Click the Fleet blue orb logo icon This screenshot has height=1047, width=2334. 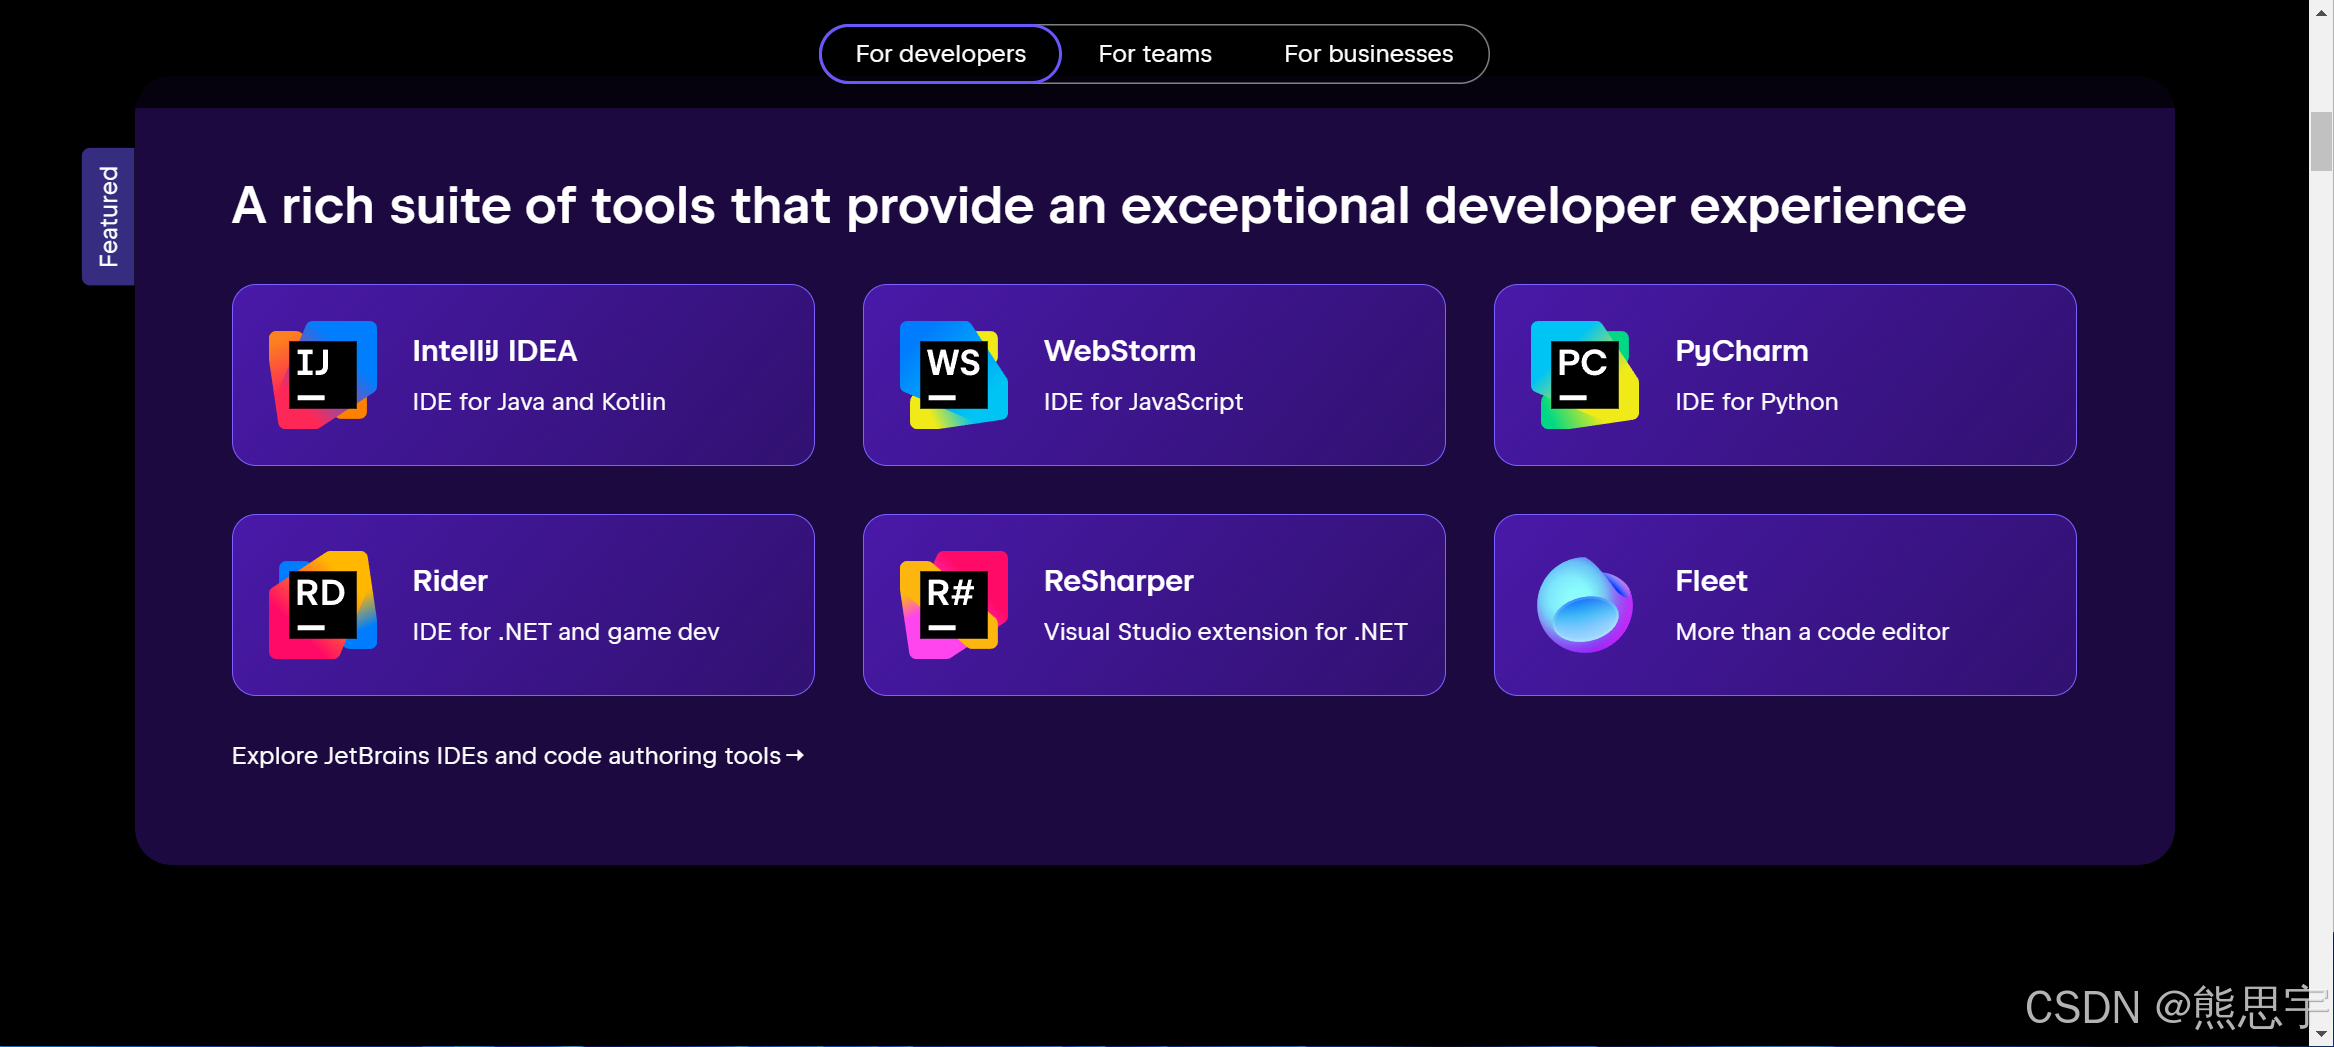pyautogui.click(x=1585, y=605)
